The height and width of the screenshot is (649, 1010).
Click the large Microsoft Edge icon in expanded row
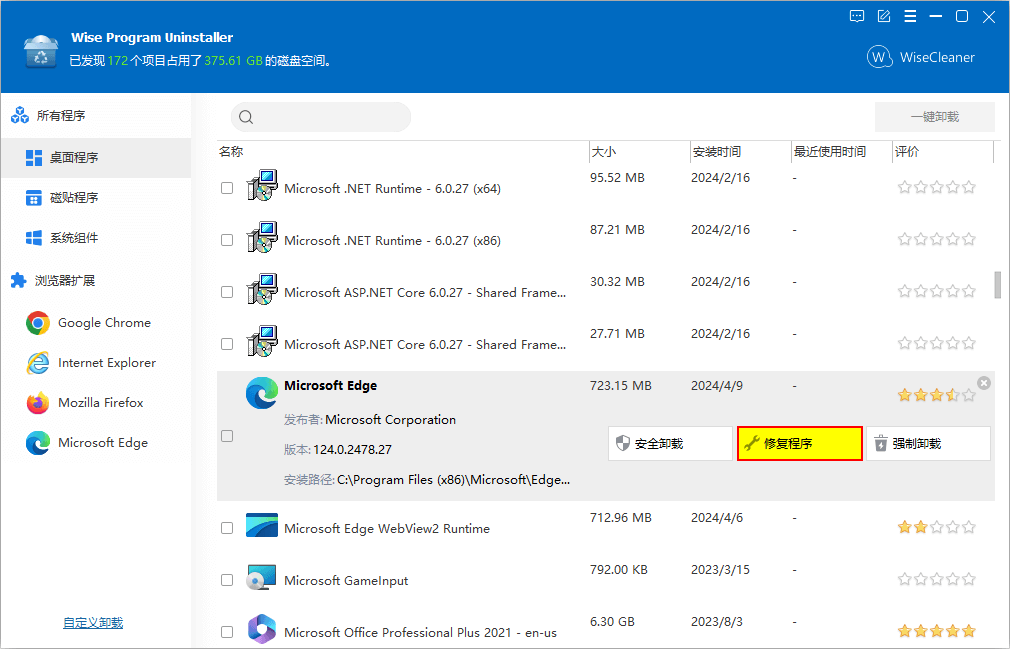[262, 393]
